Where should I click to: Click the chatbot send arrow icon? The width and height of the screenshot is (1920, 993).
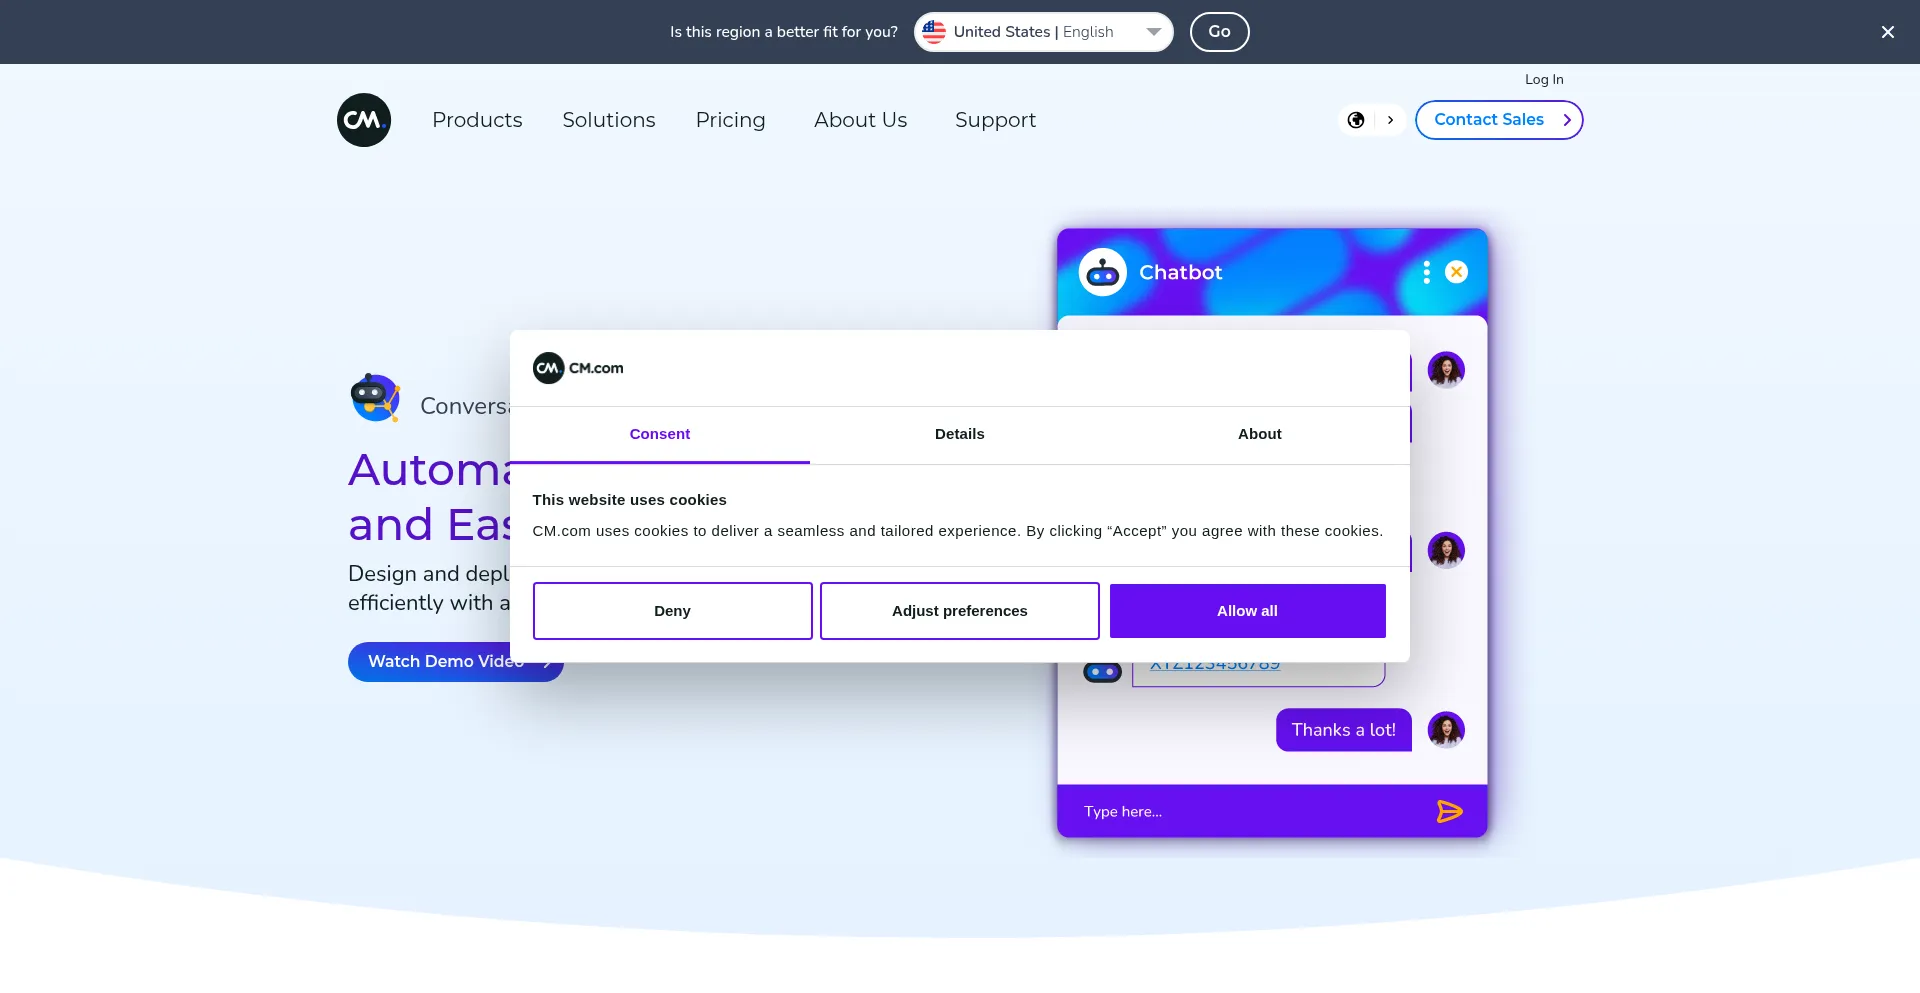[x=1449, y=812]
